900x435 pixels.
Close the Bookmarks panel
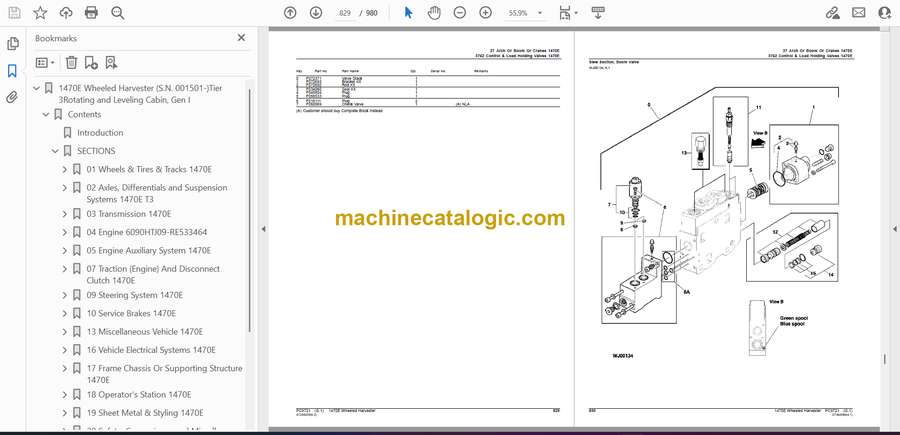click(241, 38)
